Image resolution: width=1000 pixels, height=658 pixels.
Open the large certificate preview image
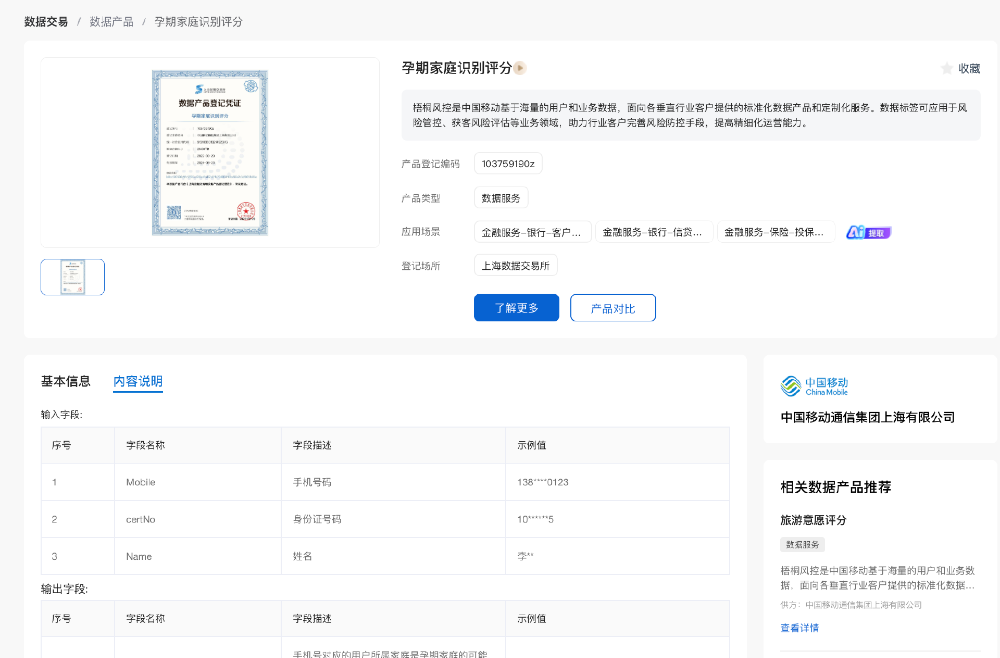click(x=210, y=152)
